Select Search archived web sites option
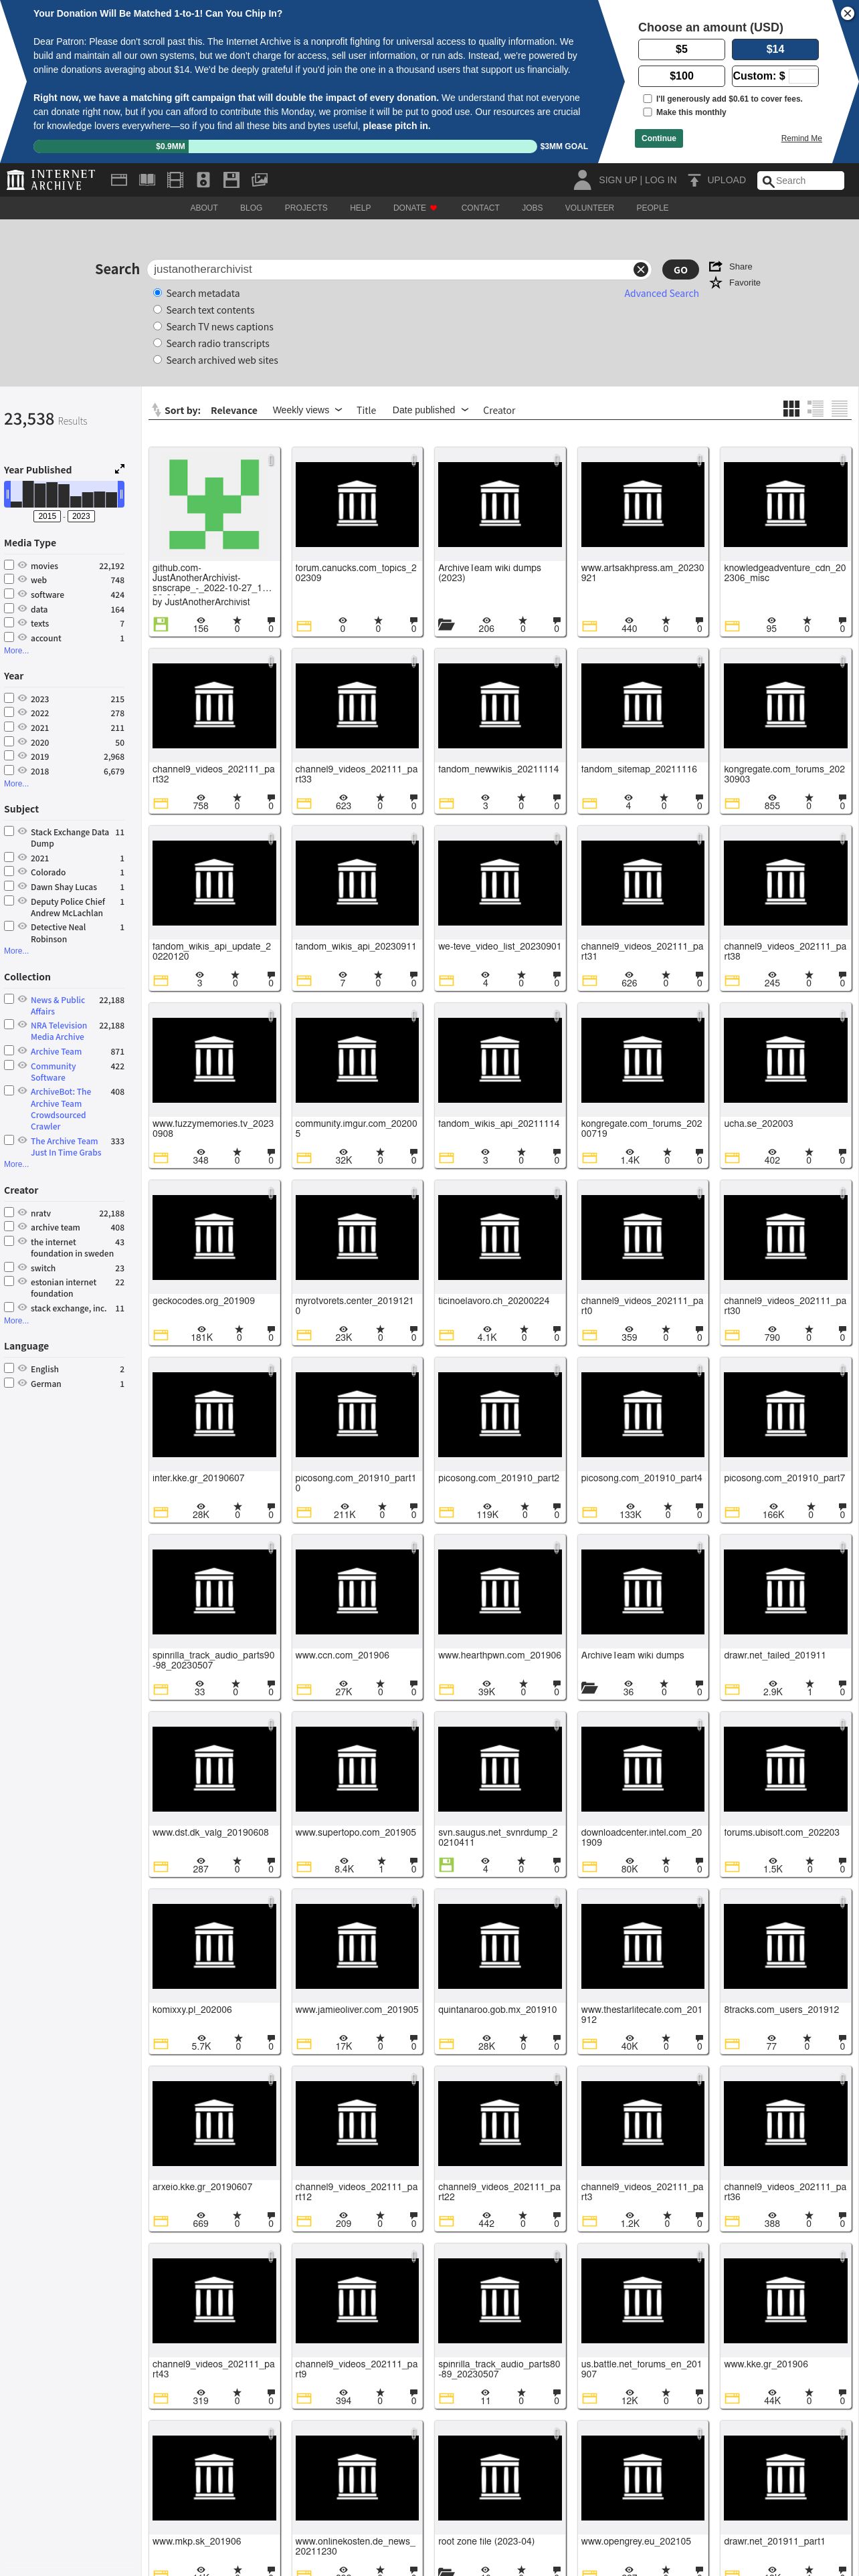 tap(157, 359)
